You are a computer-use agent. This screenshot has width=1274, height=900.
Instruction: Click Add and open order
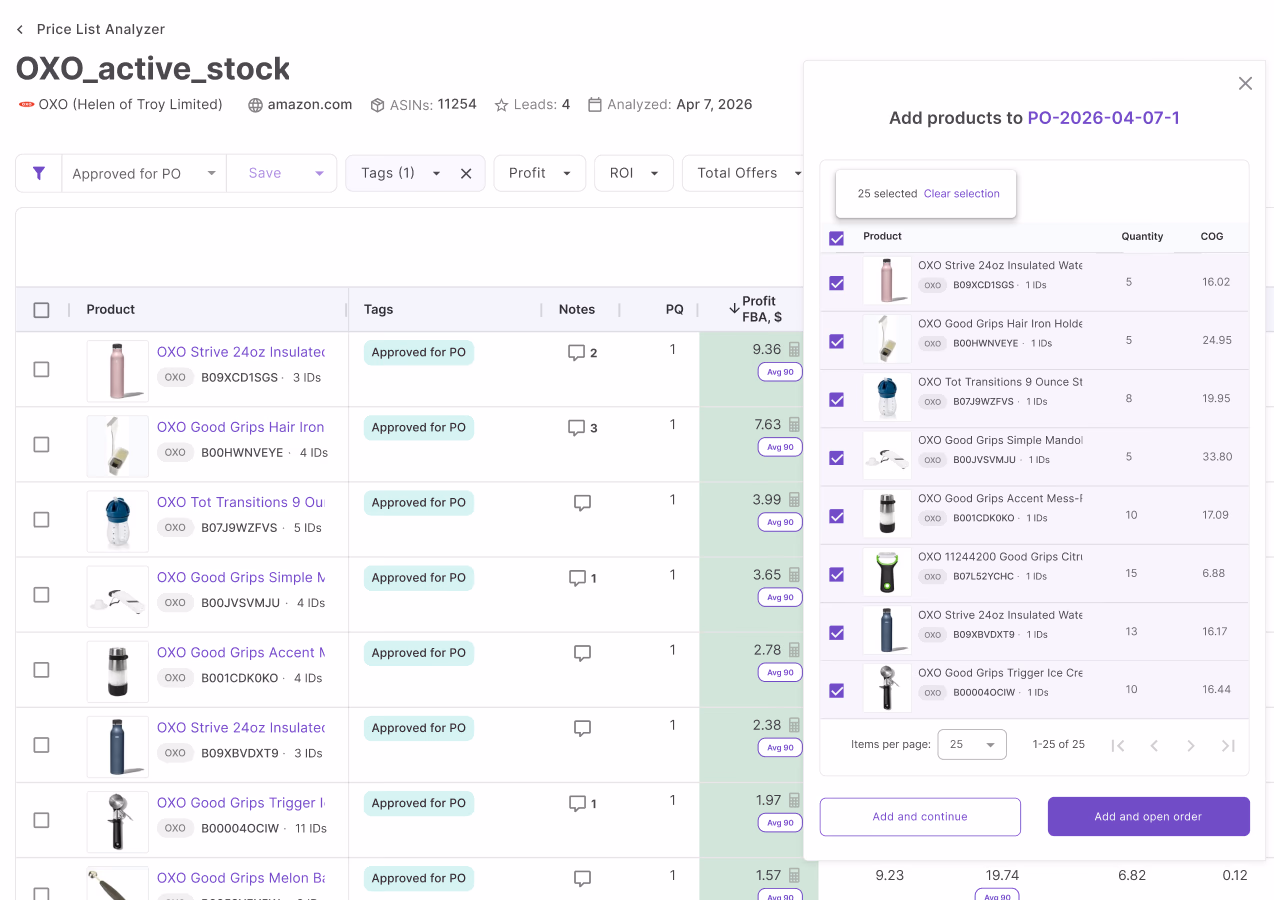(x=1148, y=816)
